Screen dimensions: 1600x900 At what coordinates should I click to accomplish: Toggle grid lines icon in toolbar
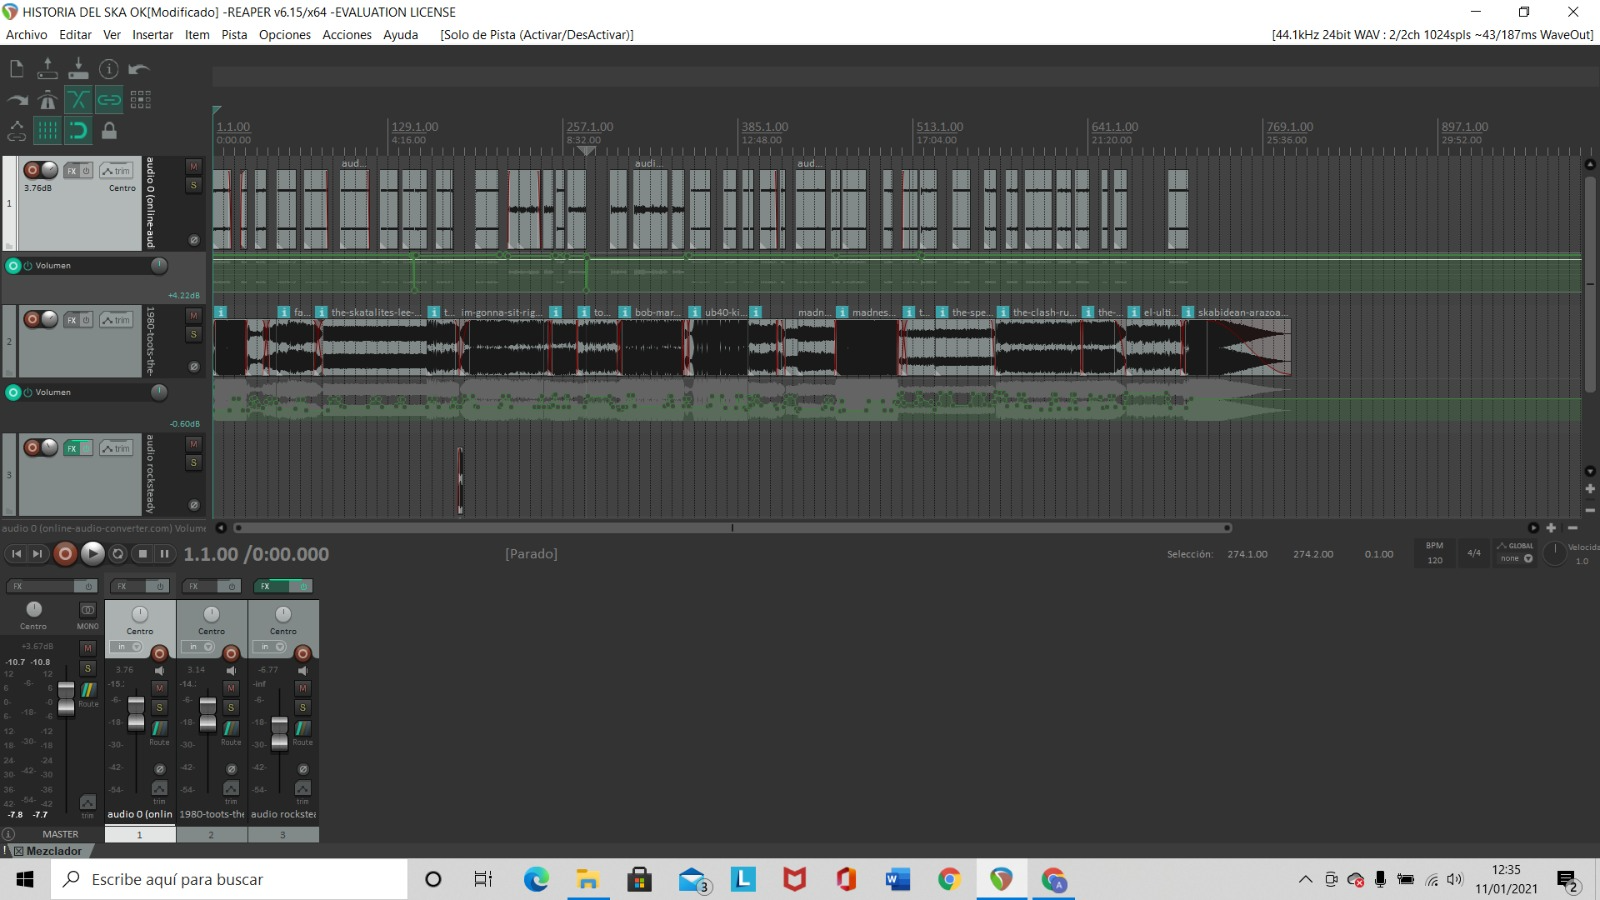click(47, 131)
